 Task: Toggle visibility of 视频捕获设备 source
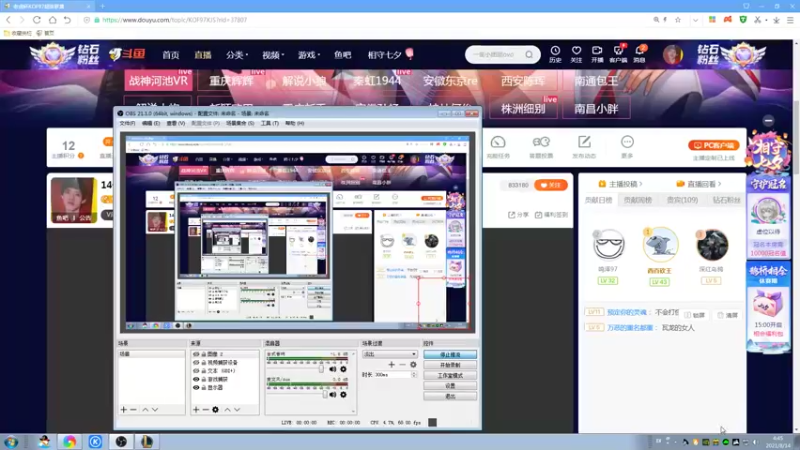(196, 362)
